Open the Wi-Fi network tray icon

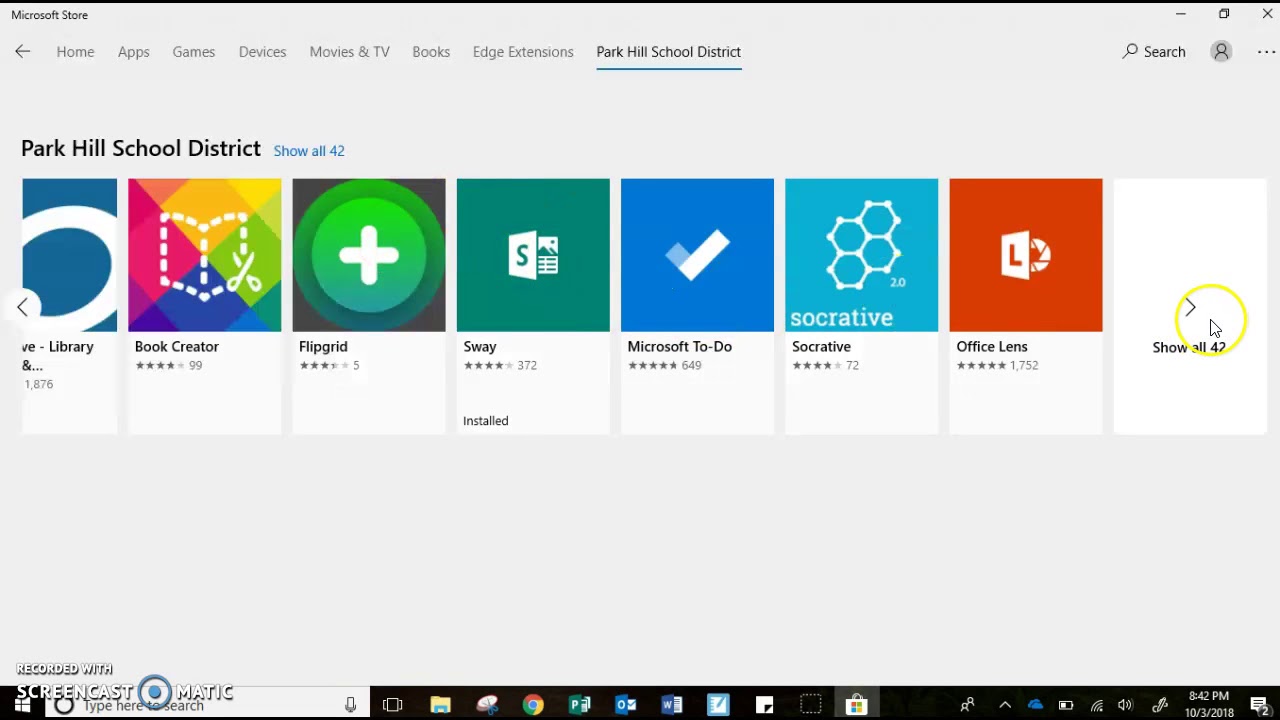coord(1097,705)
